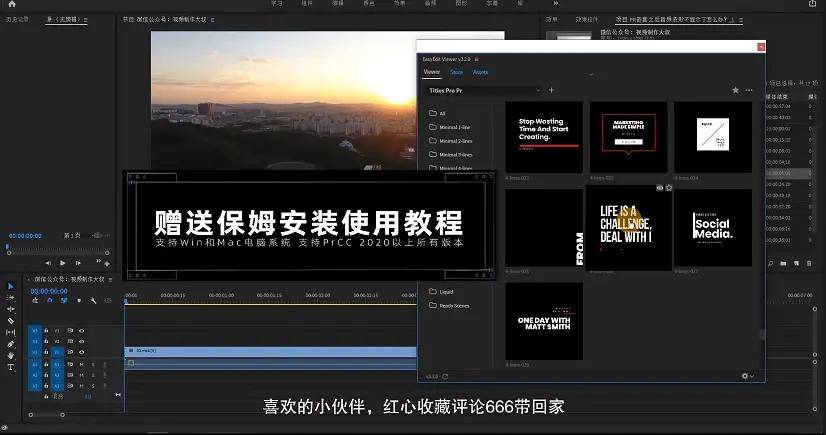The image size is (826, 435).
Task: Select the Liquid folder
Action: 441,291
